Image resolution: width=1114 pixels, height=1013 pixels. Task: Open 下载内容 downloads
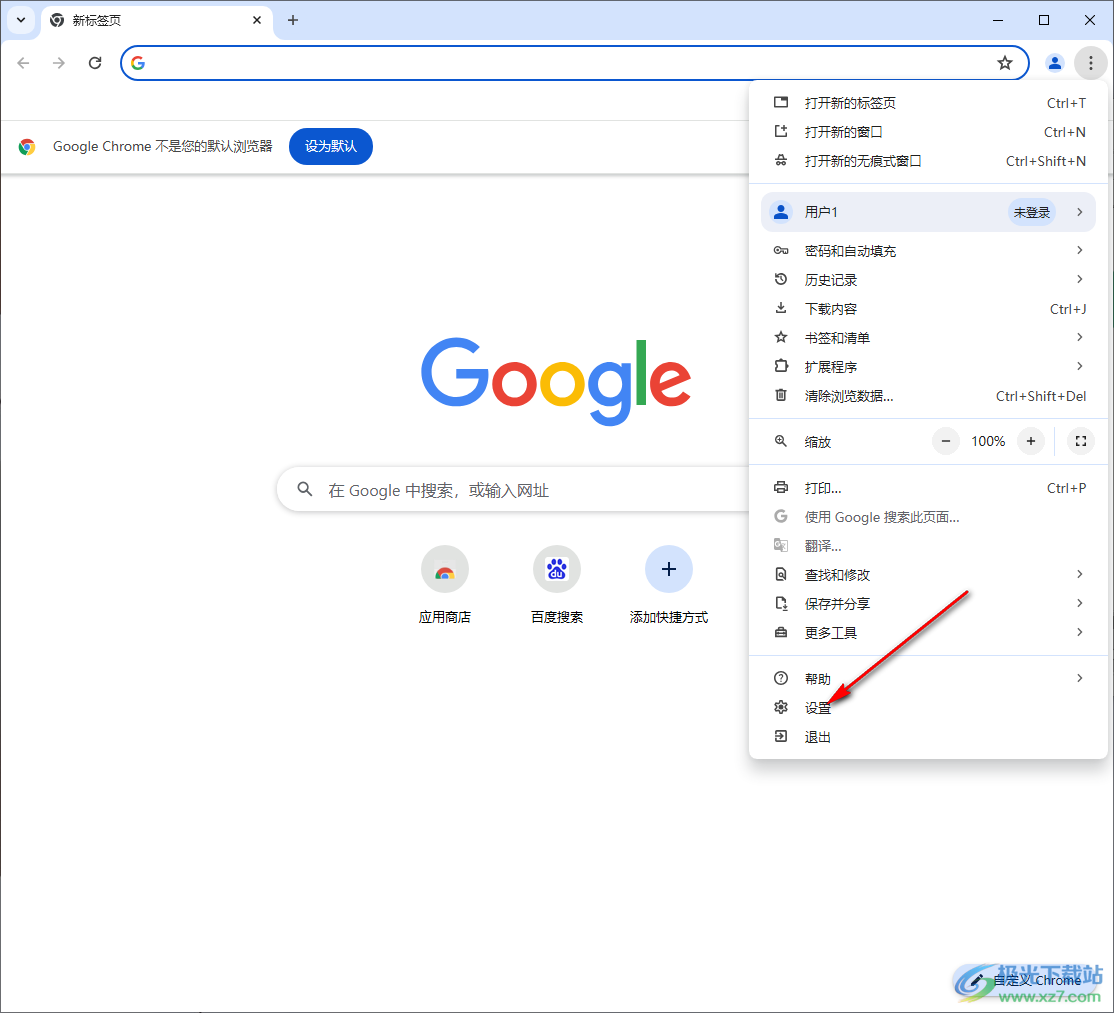pyautogui.click(x=929, y=309)
